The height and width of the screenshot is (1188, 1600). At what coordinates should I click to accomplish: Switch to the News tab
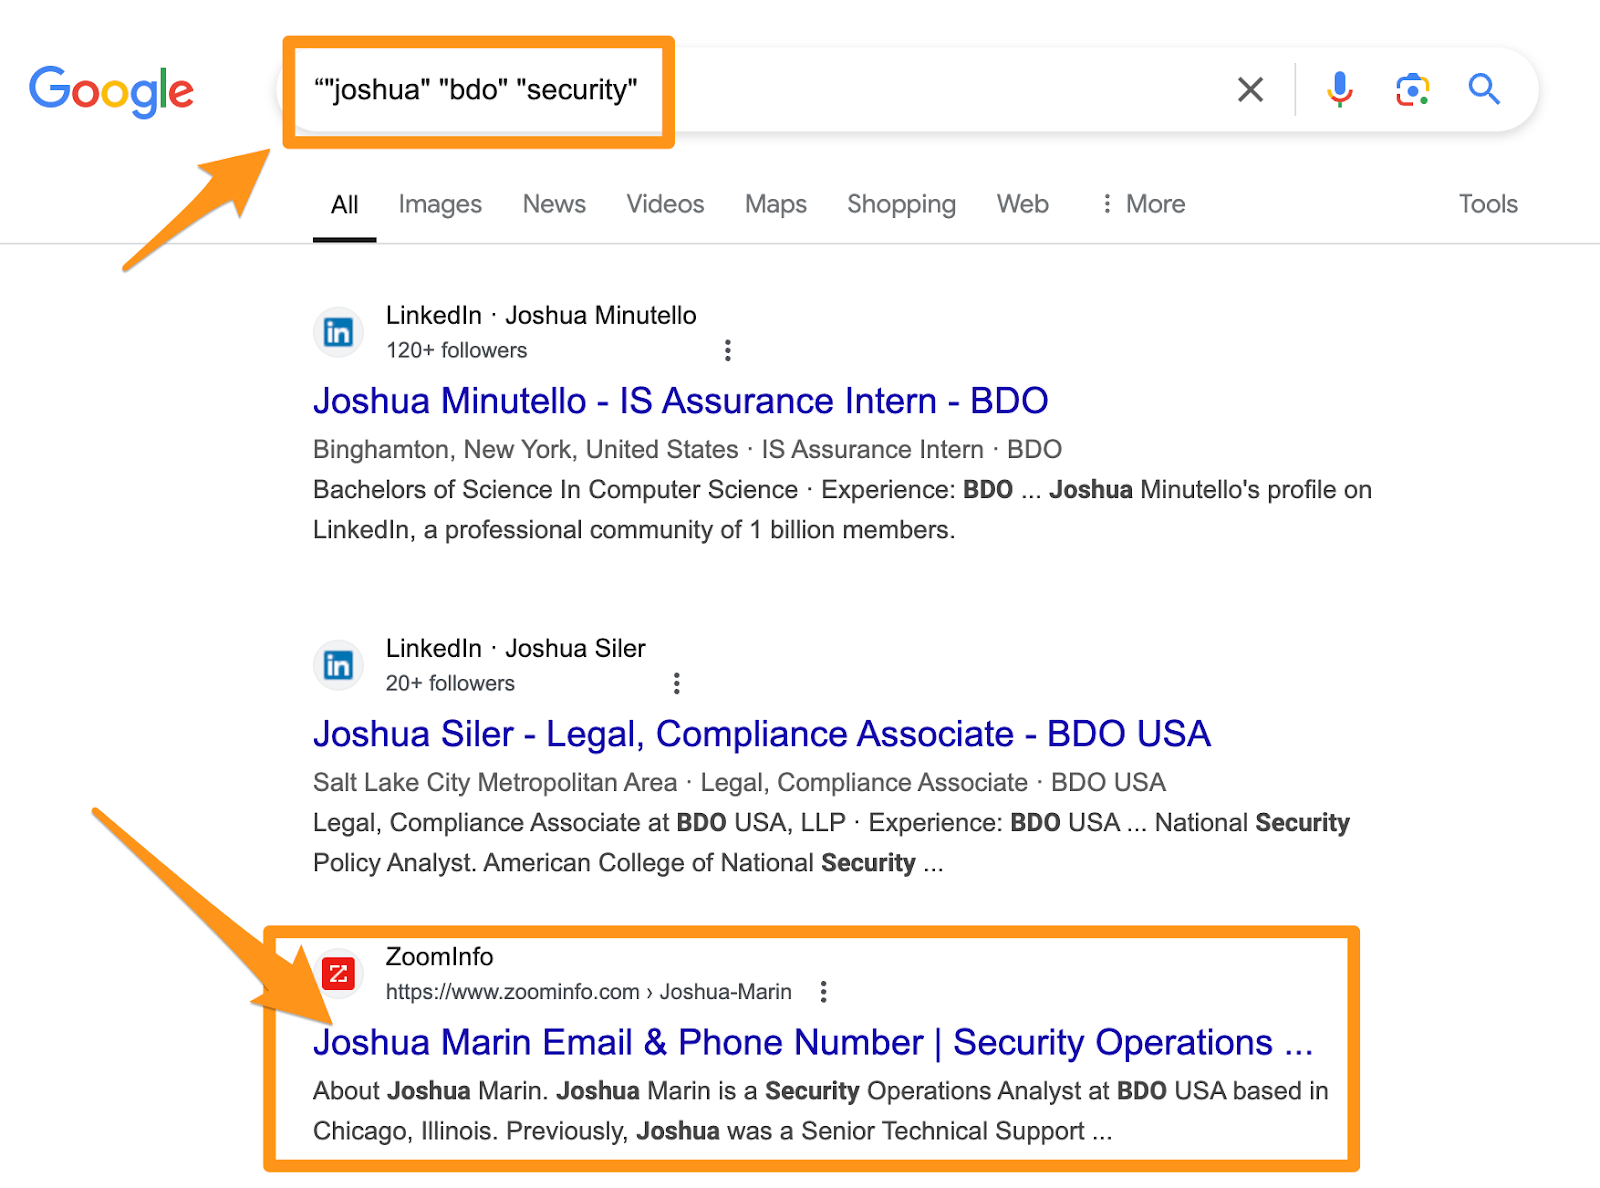[x=554, y=204]
